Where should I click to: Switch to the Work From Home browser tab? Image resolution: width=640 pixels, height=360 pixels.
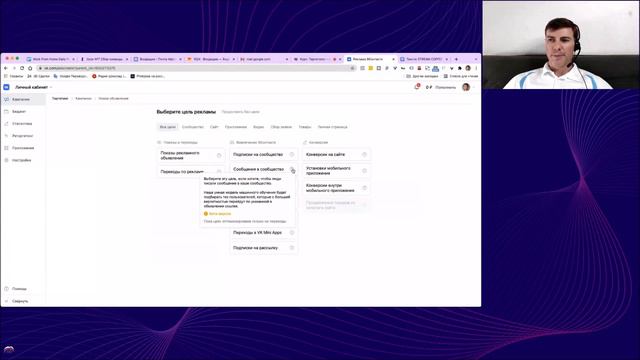click(50, 59)
